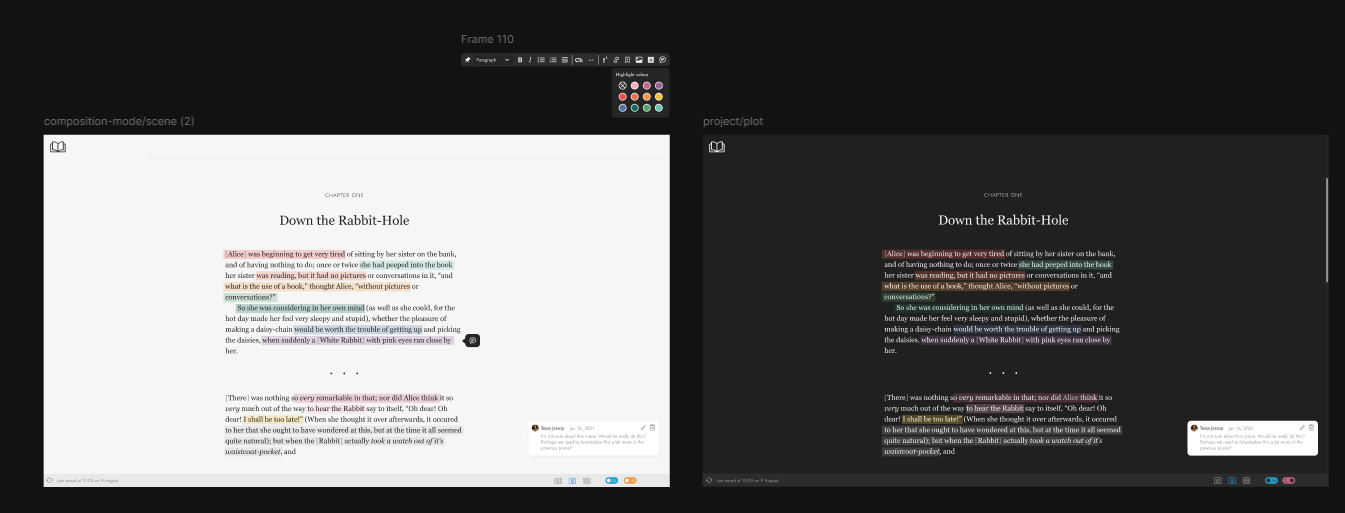Open the book icon in light scene frame
Viewport: 1345px width, 513px height.
pyautogui.click(x=58, y=147)
